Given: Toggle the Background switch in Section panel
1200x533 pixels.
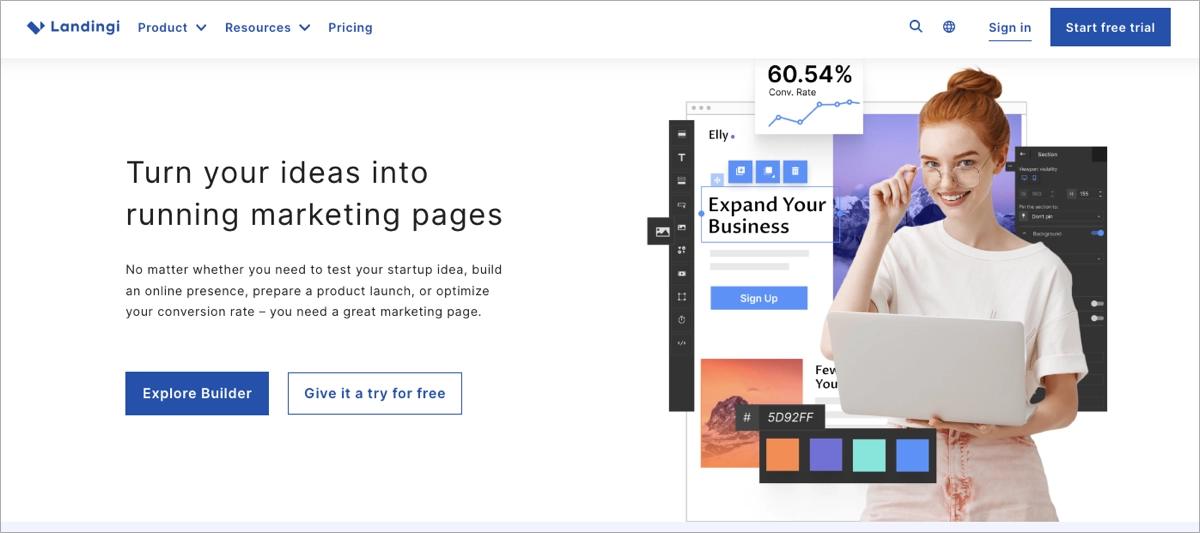Looking at the screenshot, I should 1098,233.
